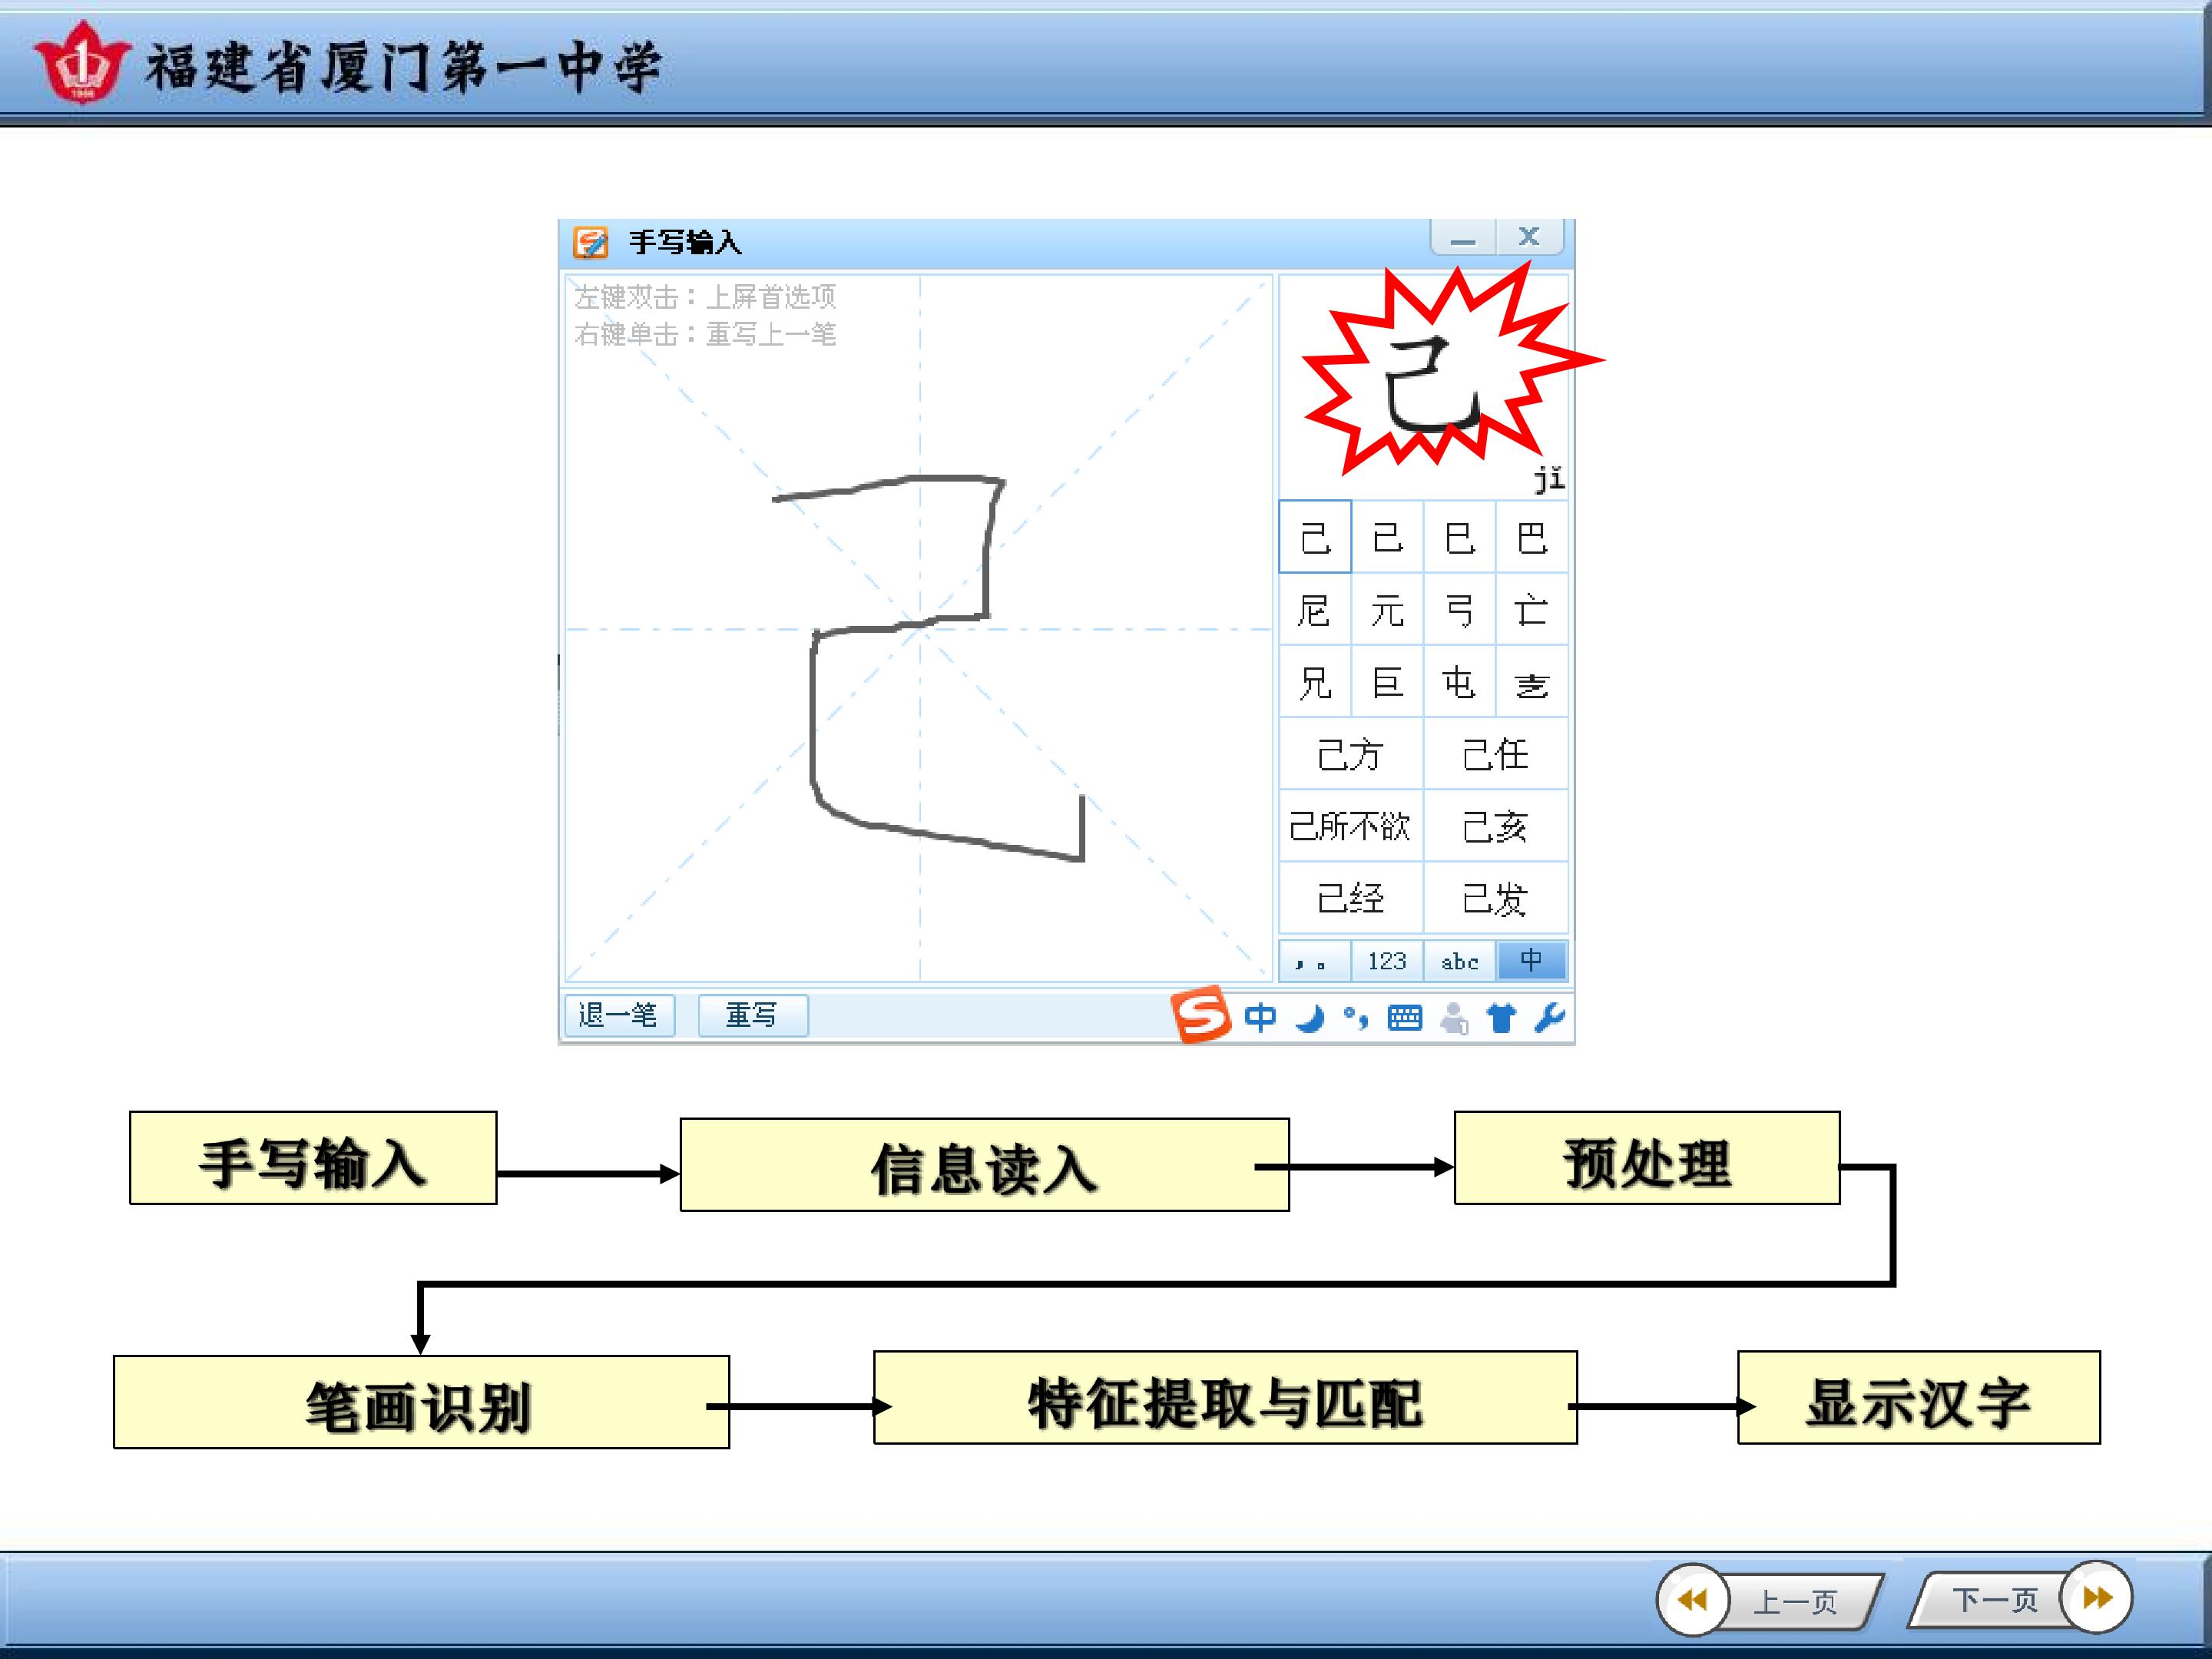Go to previous page 上一页
This screenshot has width=2212, height=1659.
pos(1769,1601)
